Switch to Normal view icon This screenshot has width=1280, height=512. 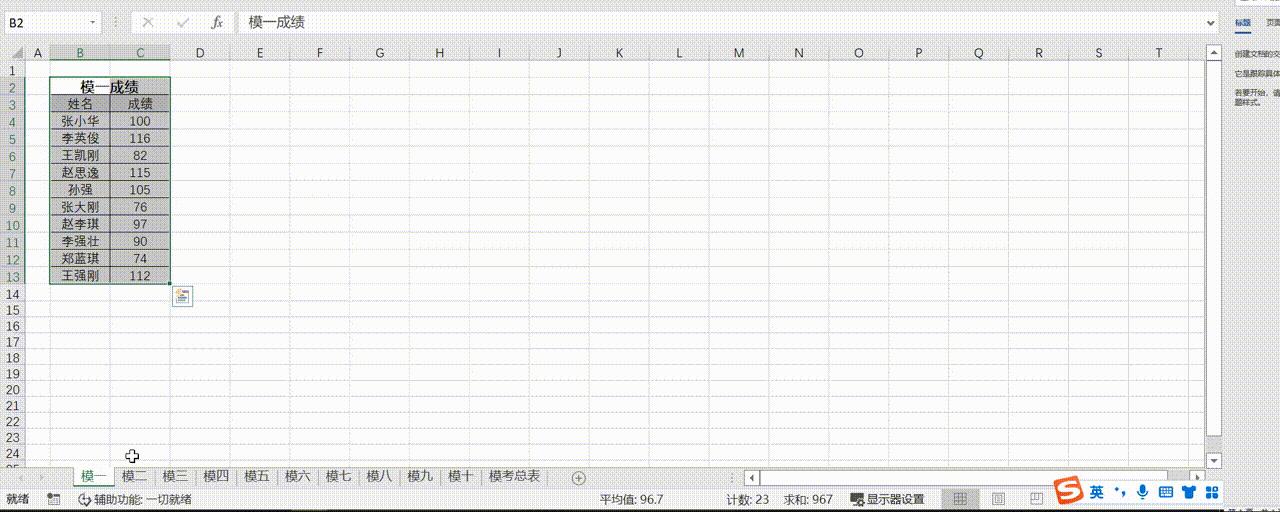[960, 499]
